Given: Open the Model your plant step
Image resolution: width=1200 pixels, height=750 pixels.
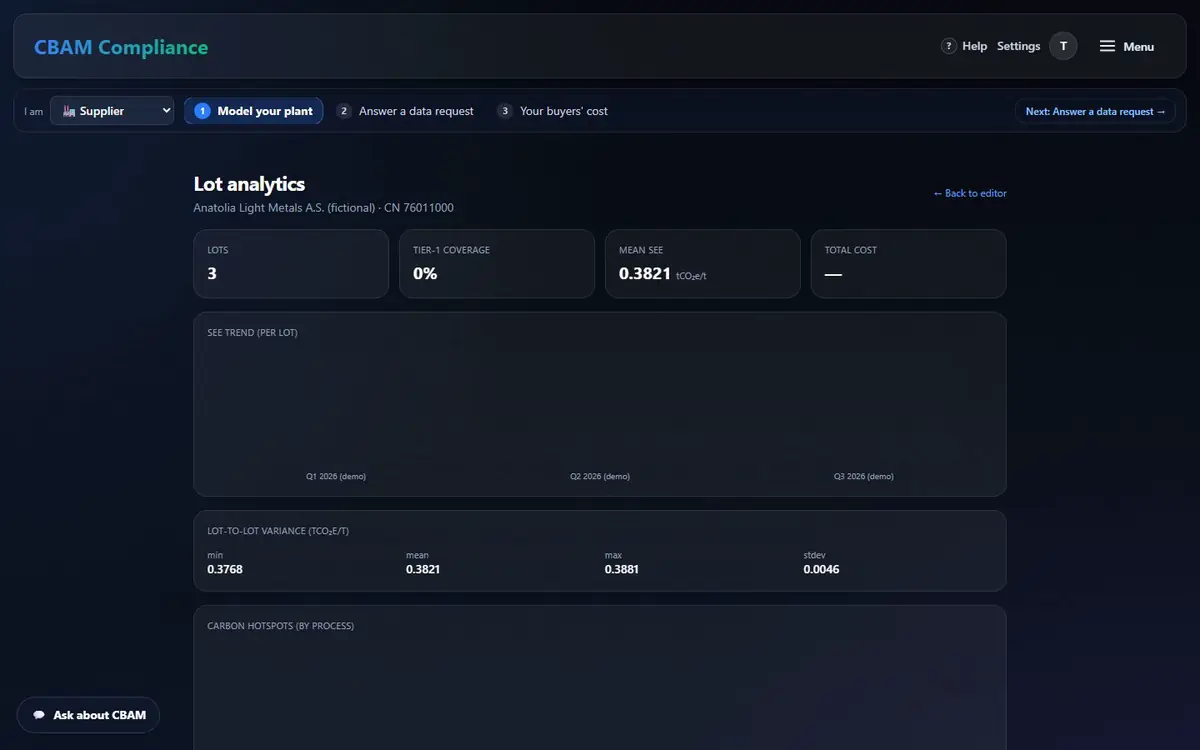Looking at the screenshot, I should [253, 111].
